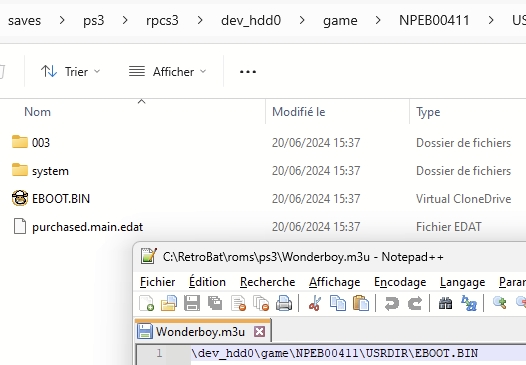Open the Encodage menu
The image size is (526, 365).
tap(400, 282)
